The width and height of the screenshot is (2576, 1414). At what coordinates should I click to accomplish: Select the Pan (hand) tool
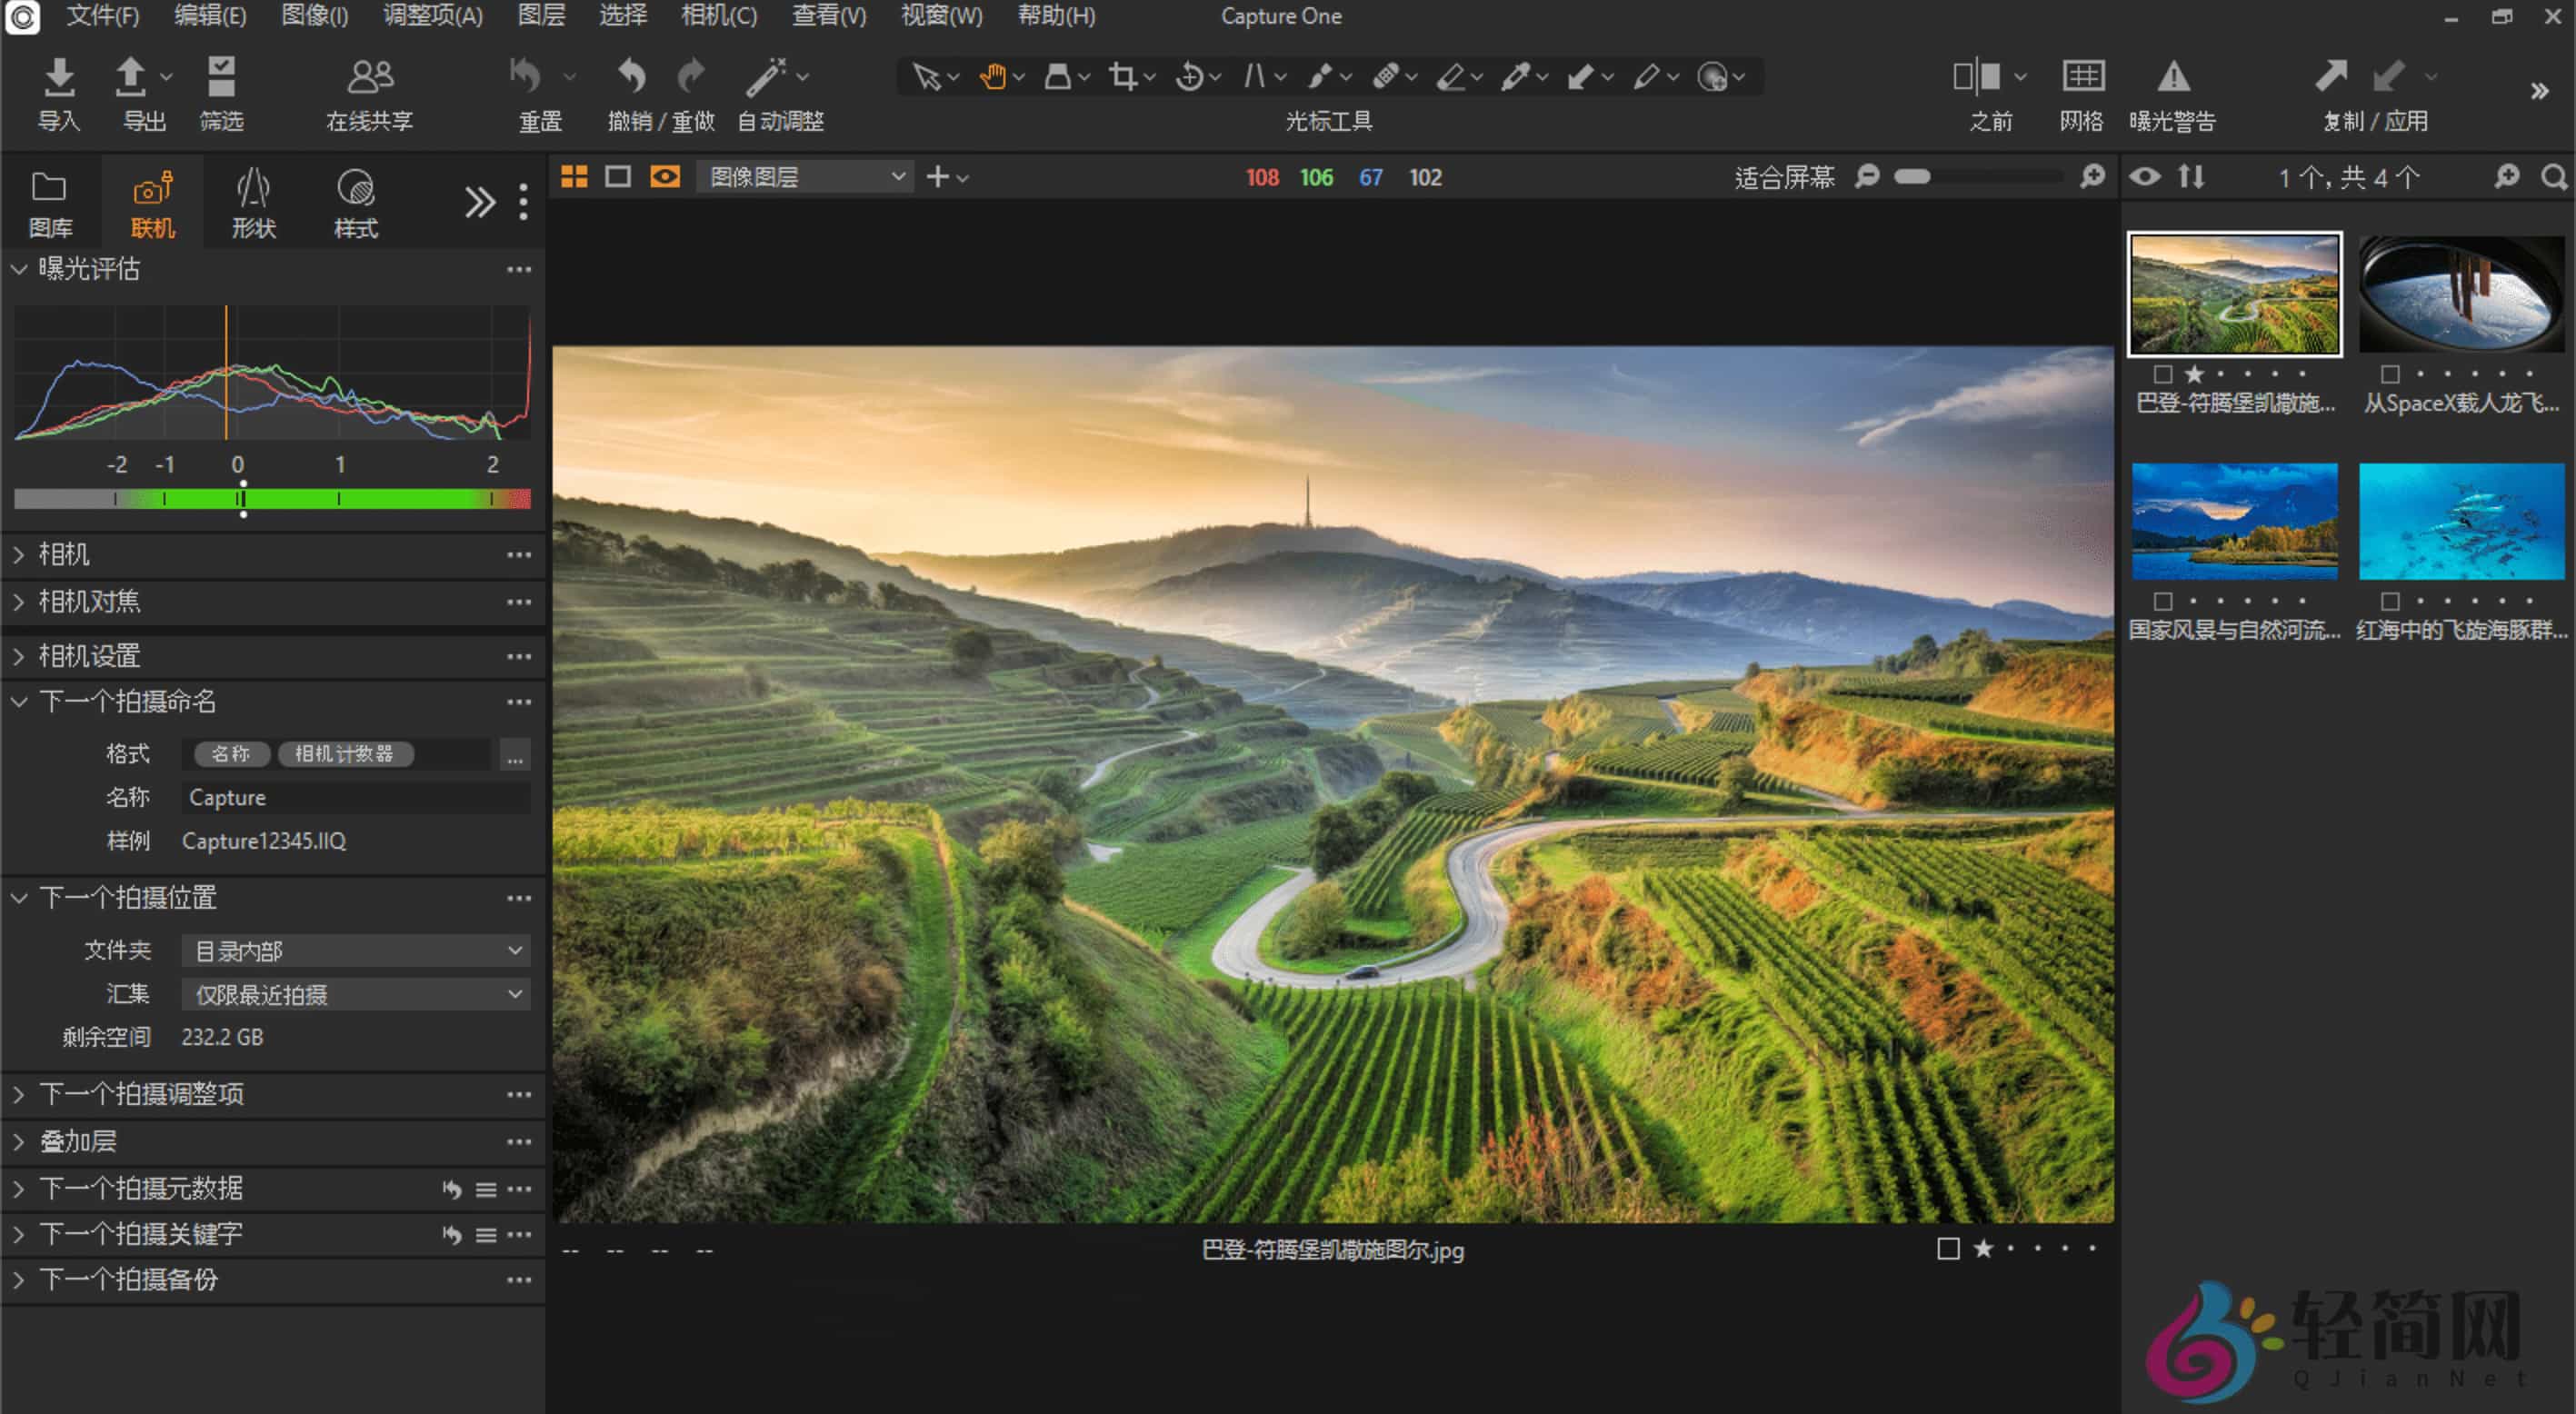994,76
